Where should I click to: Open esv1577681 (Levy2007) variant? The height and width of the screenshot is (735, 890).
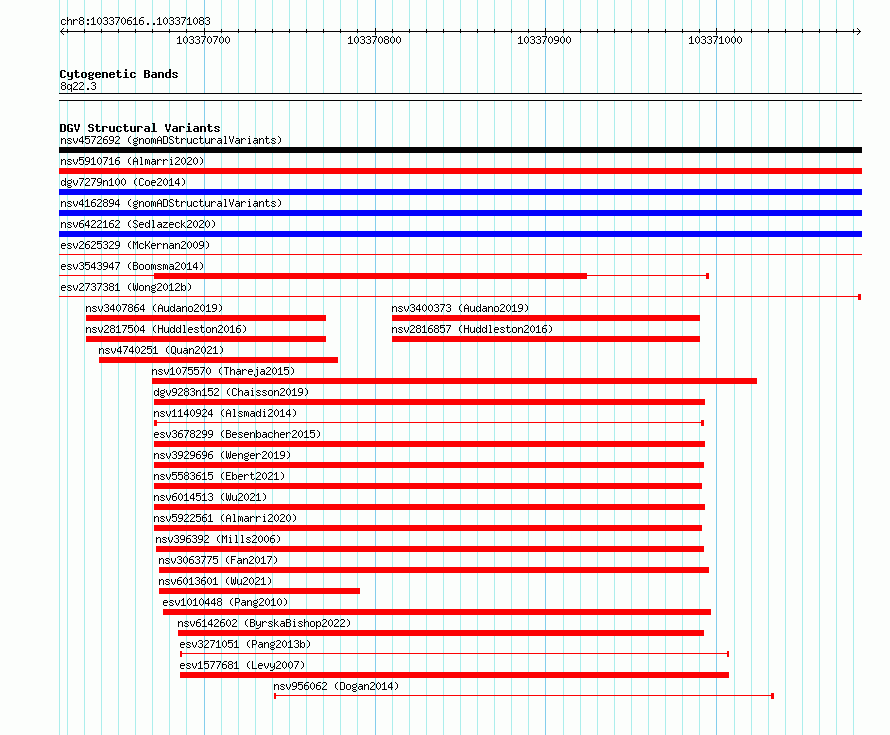coord(242,665)
